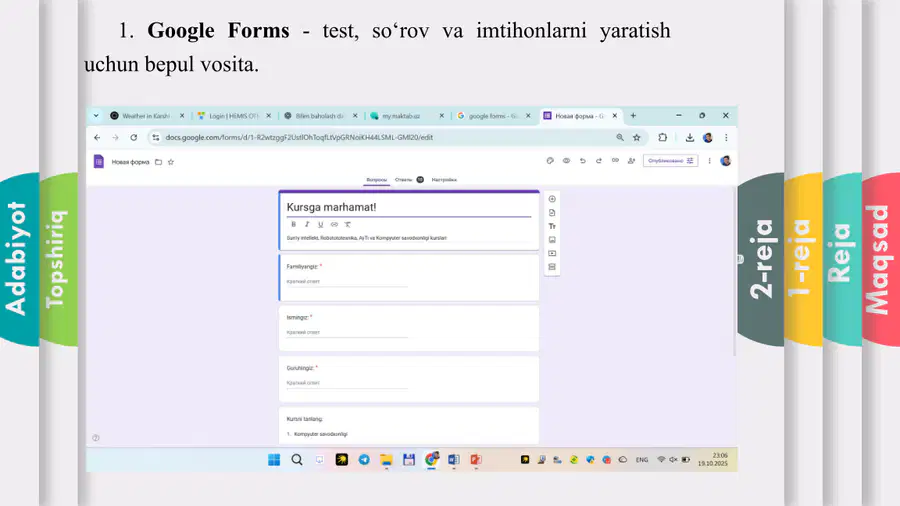Move form to folder icon
Image resolution: width=900 pixels, height=506 pixels.
pyautogui.click(x=158, y=162)
